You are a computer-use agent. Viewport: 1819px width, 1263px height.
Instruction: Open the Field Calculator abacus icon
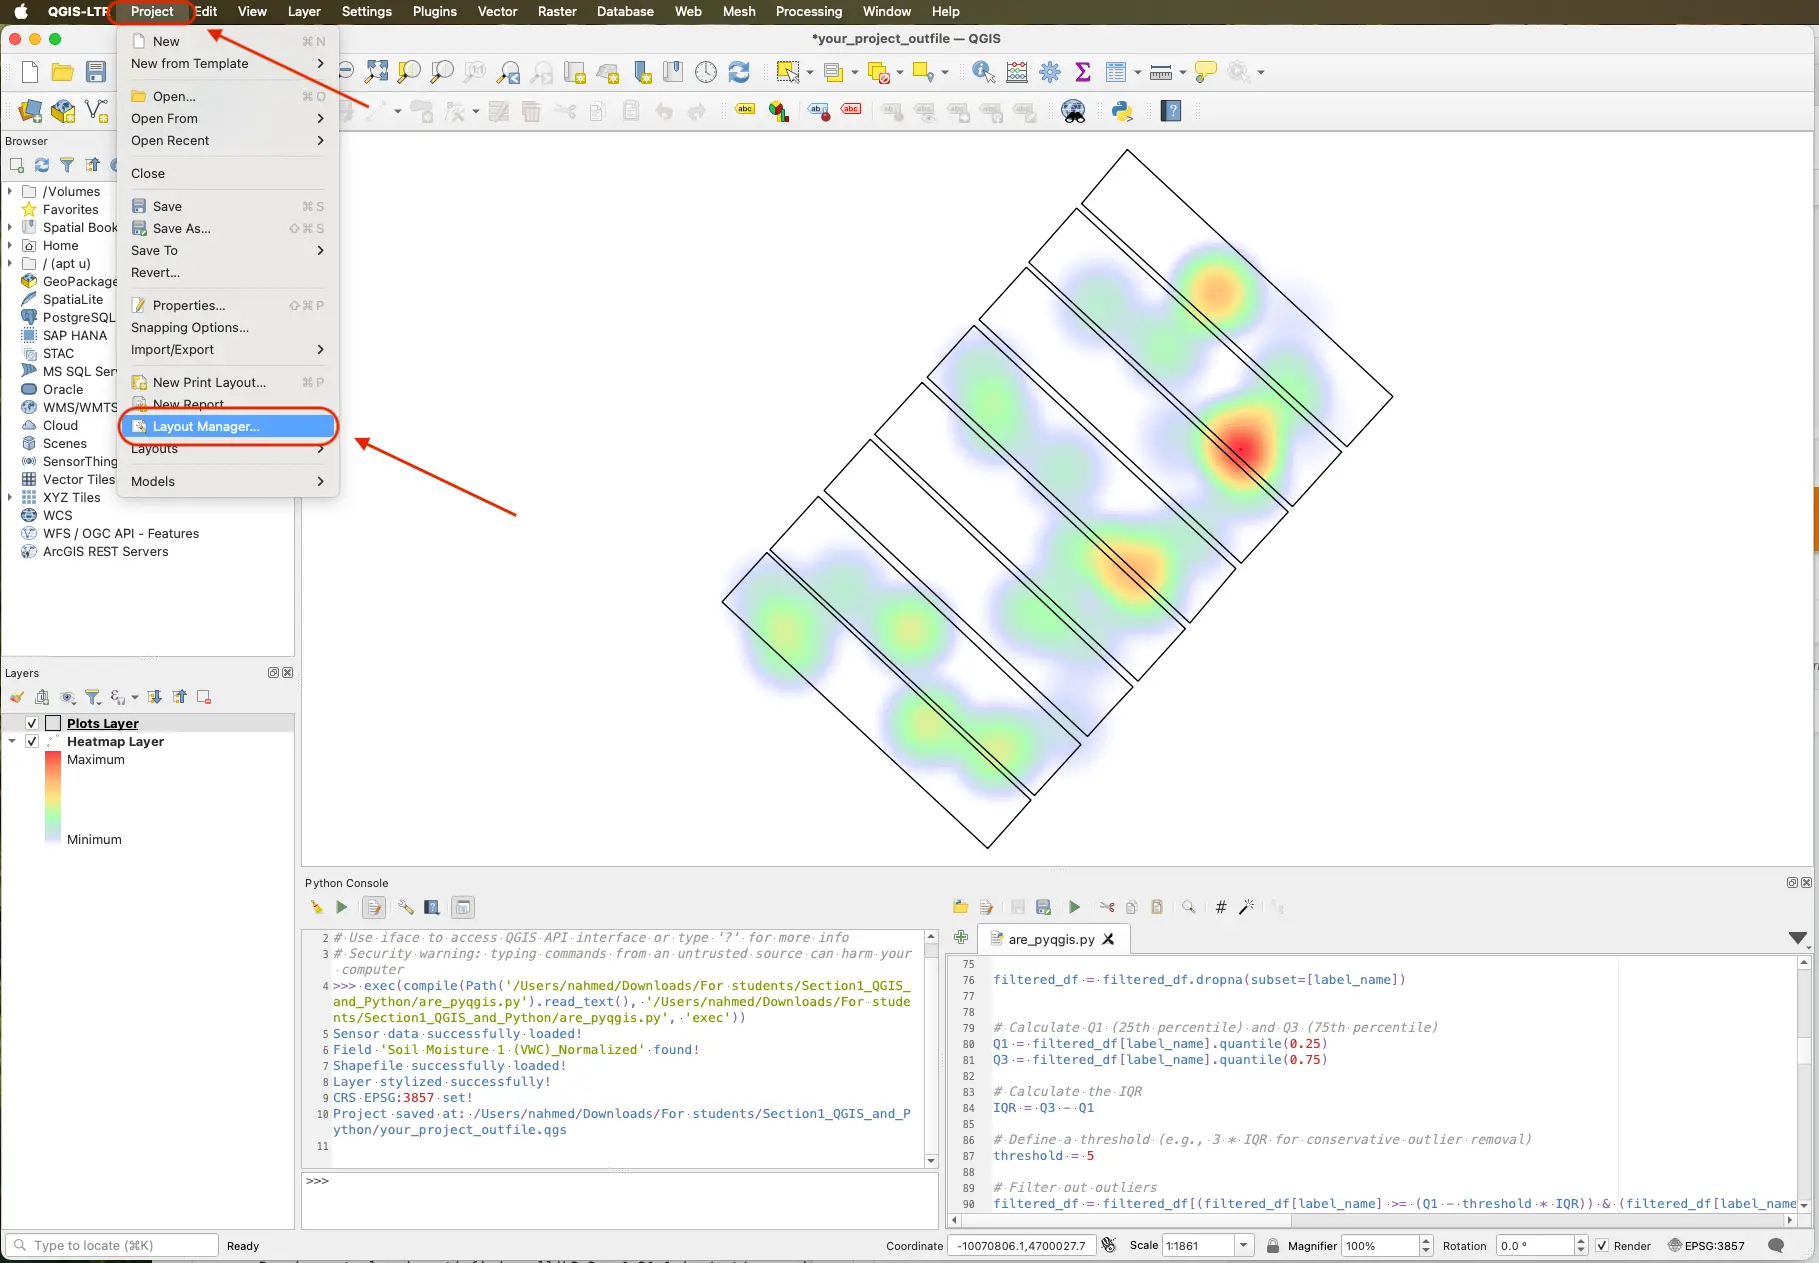pyautogui.click(x=1017, y=72)
